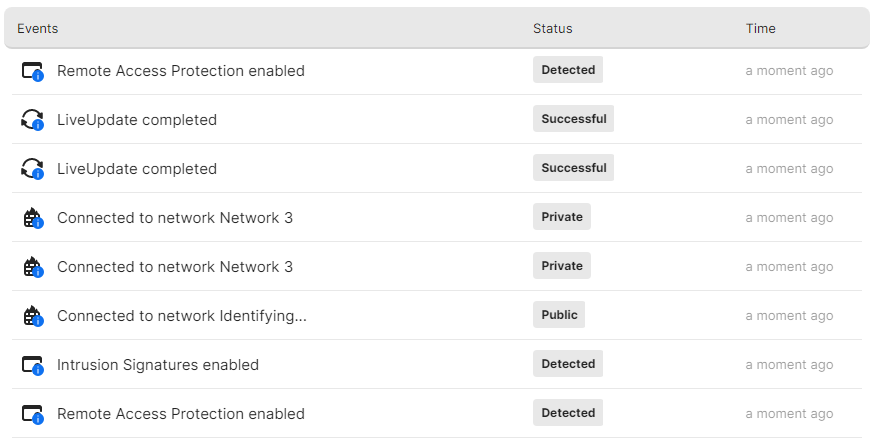The height and width of the screenshot is (442, 880).
Task: Open the Intrusion Signatures enabled event
Action: tap(158, 365)
